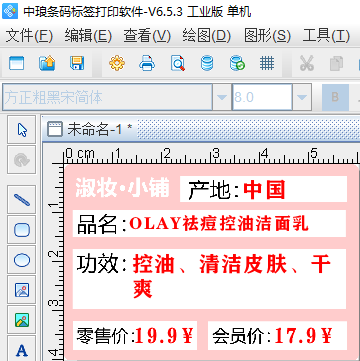Select the line drawing tool
Viewport: 360px width, 361px height.
click(22, 200)
